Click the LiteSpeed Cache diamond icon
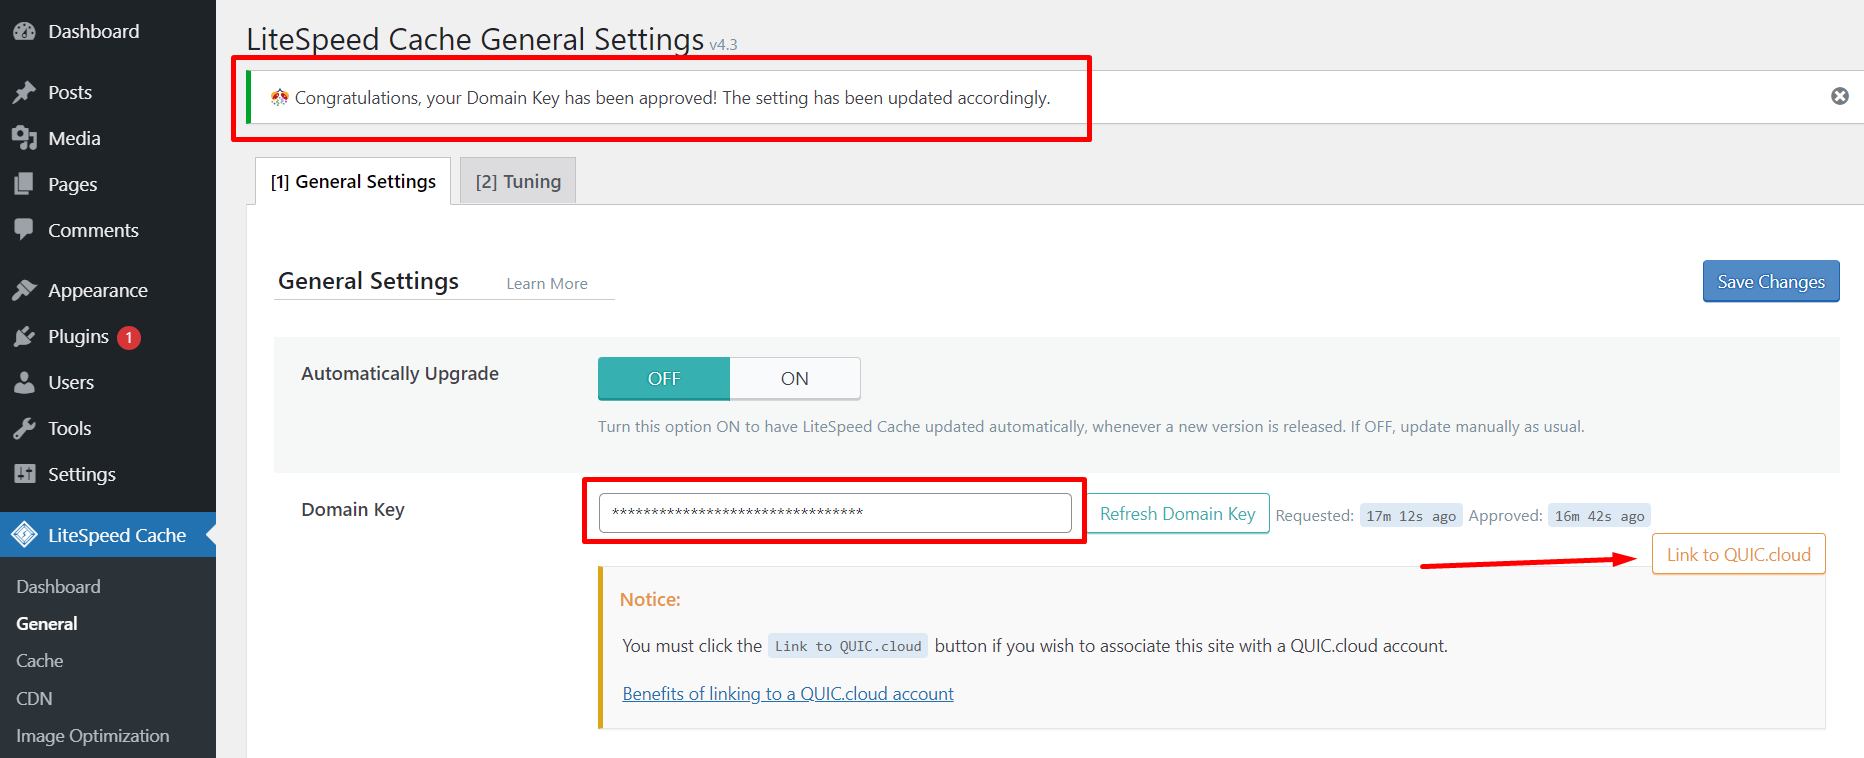 click(x=24, y=535)
